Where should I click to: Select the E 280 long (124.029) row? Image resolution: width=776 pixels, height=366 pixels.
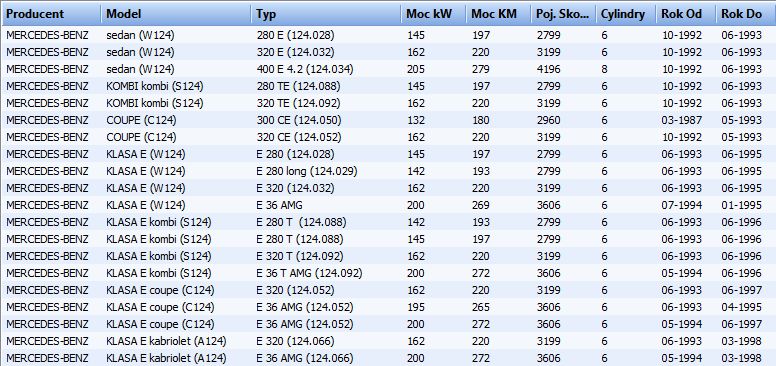388,171
